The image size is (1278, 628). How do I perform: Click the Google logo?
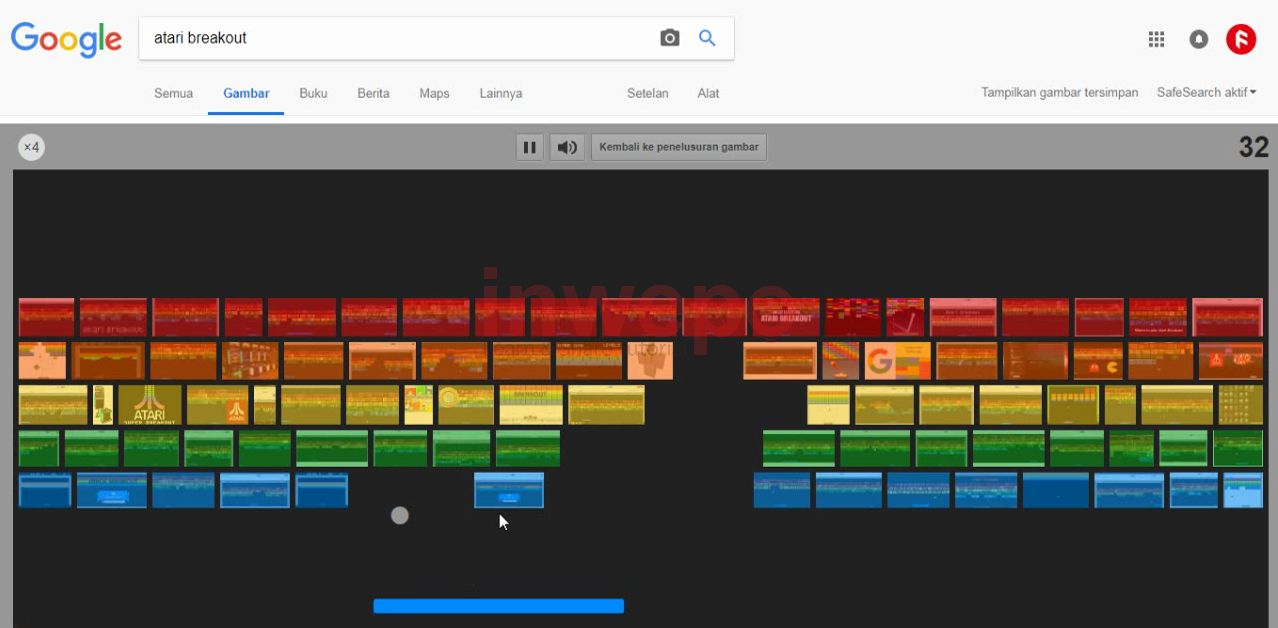point(66,39)
